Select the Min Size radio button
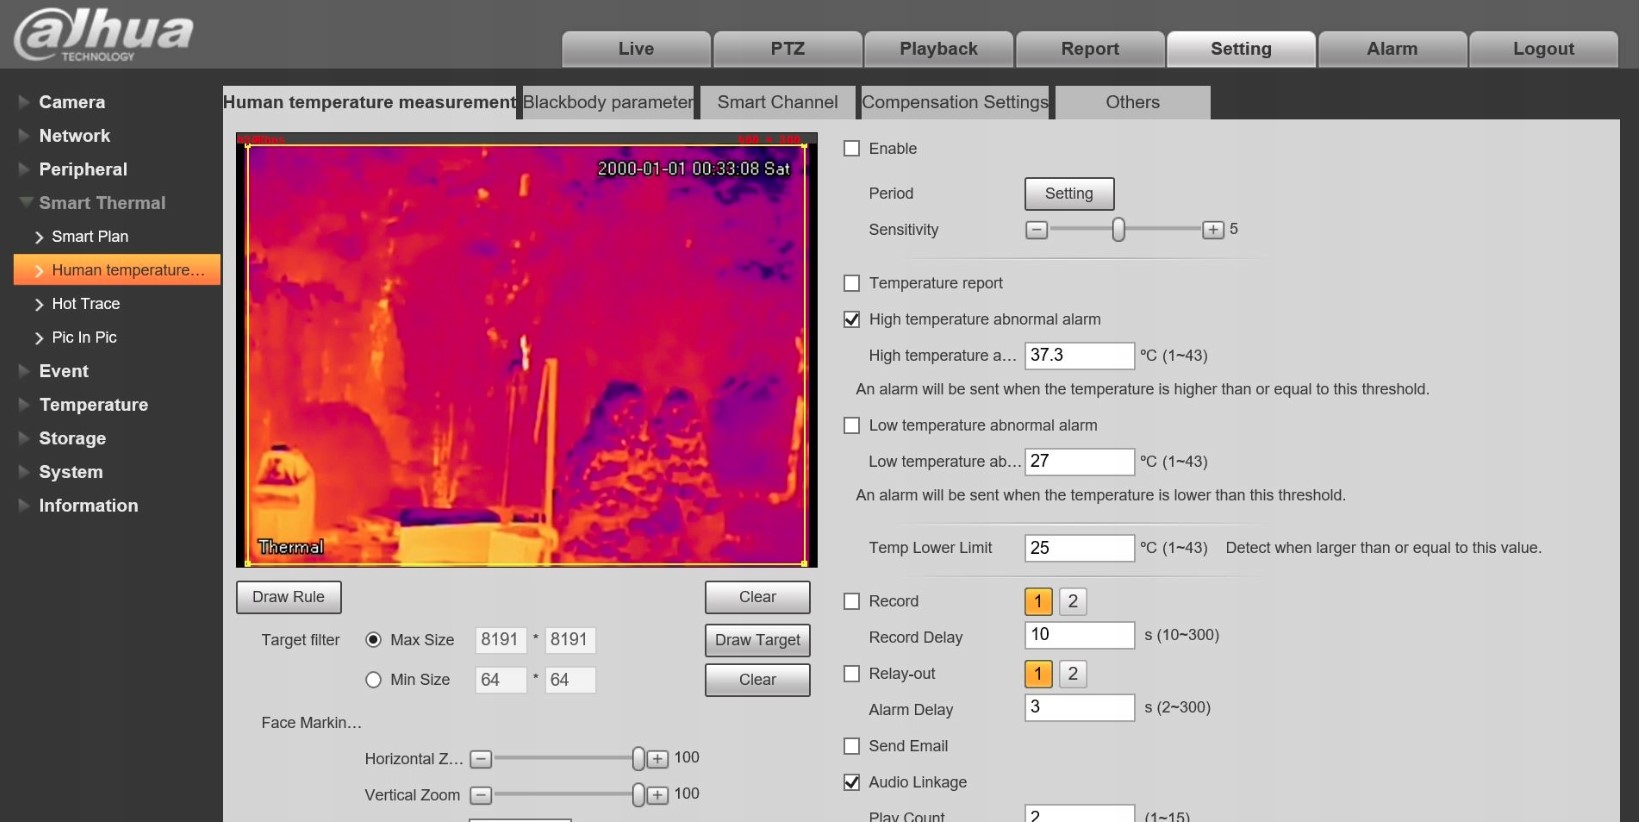This screenshot has width=1639, height=822. [x=374, y=680]
